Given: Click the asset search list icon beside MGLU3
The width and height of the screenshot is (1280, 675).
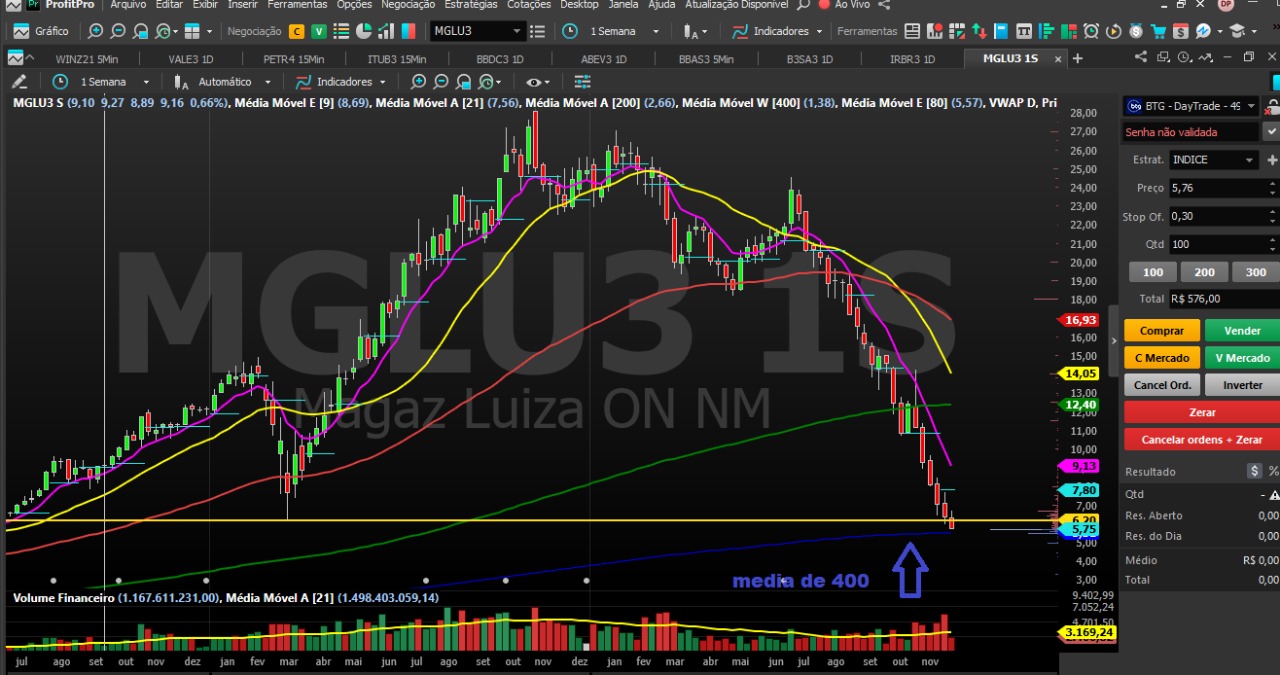Looking at the screenshot, I should click(x=539, y=31).
